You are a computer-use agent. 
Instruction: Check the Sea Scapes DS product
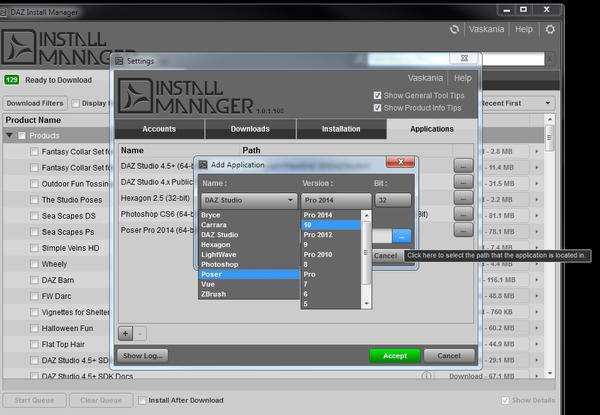click(34, 216)
